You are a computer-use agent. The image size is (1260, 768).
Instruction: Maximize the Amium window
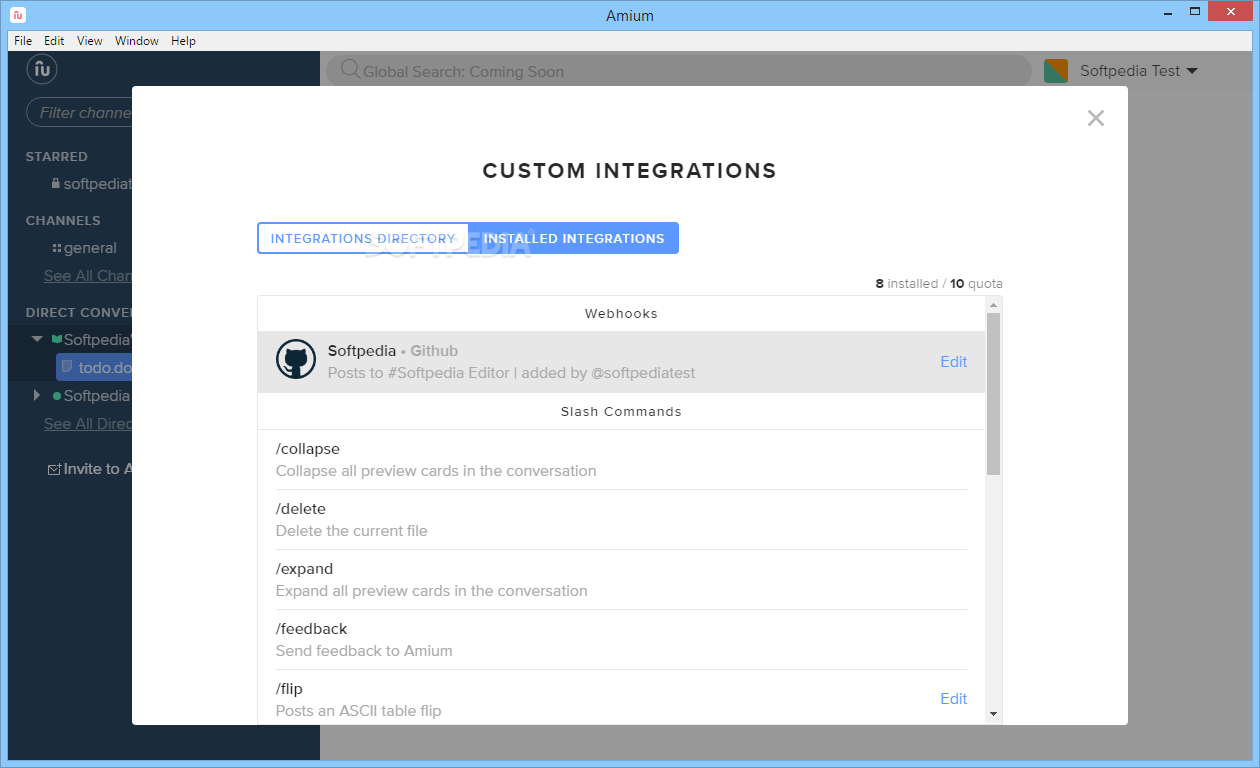point(1195,11)
